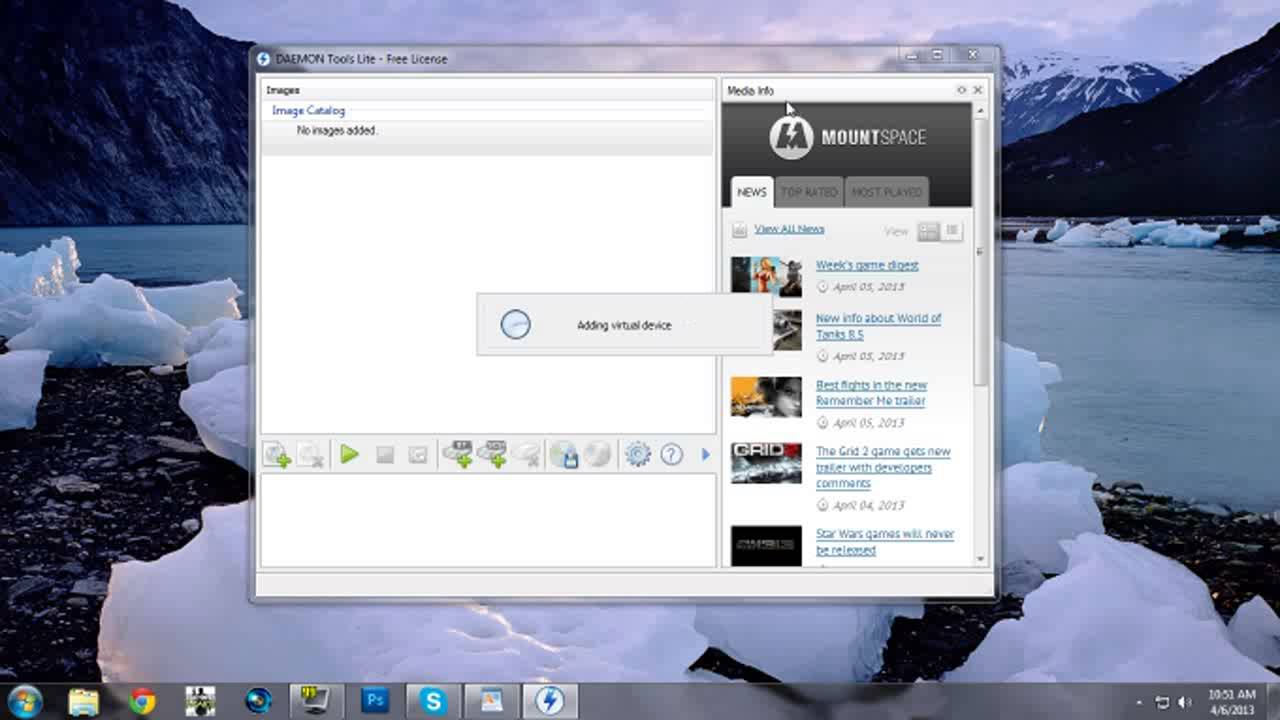Click the 'No images added.' text
The image size is (1280, 720).
point(337,130)
